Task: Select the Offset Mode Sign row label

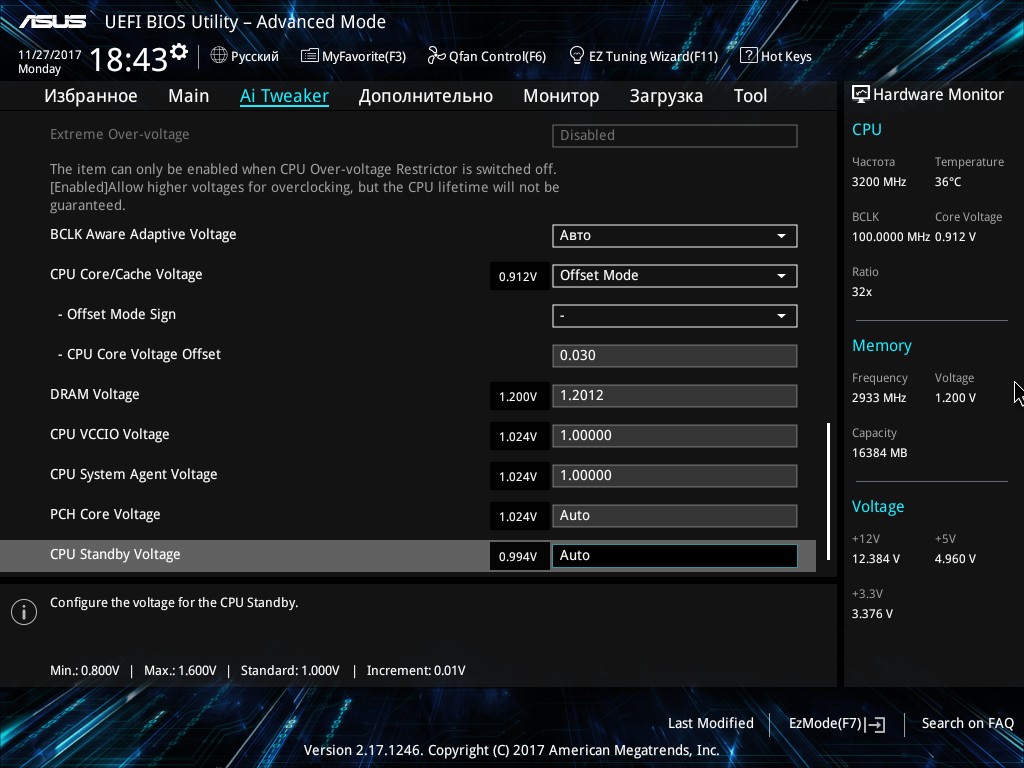Action: [x=117, y=314]
